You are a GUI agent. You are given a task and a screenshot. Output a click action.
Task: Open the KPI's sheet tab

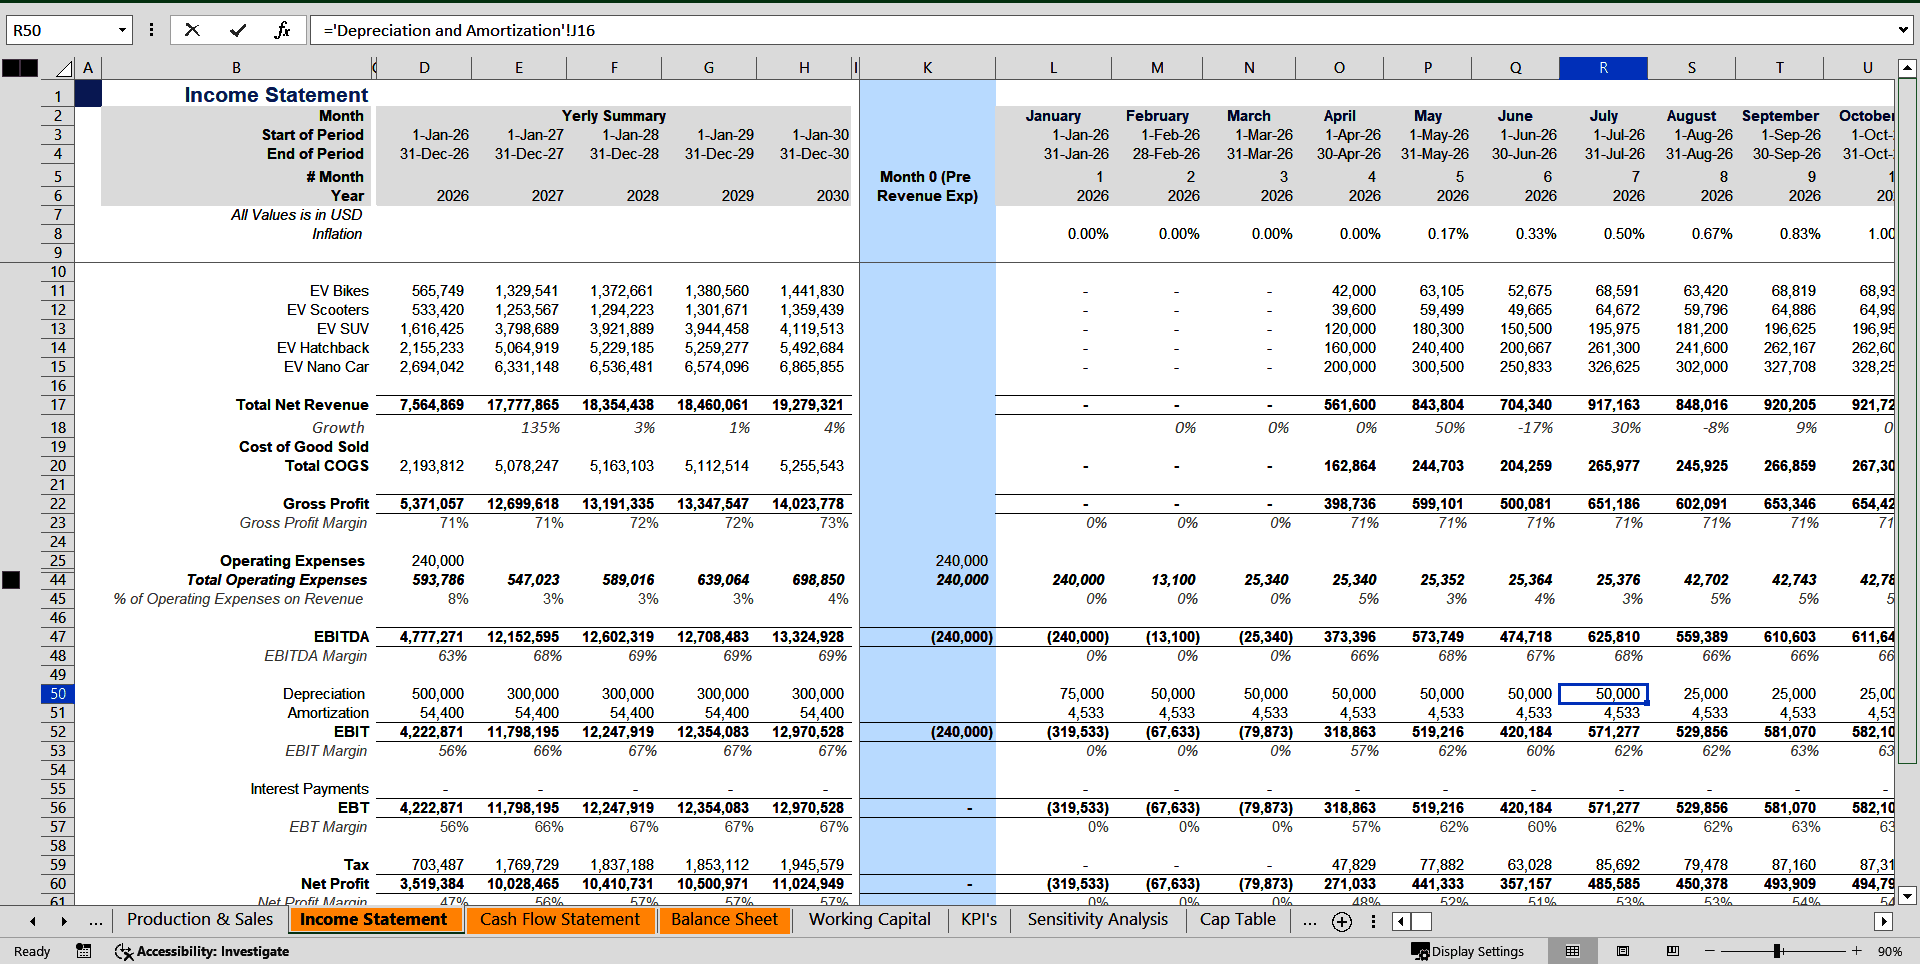(x=979, y=920)
